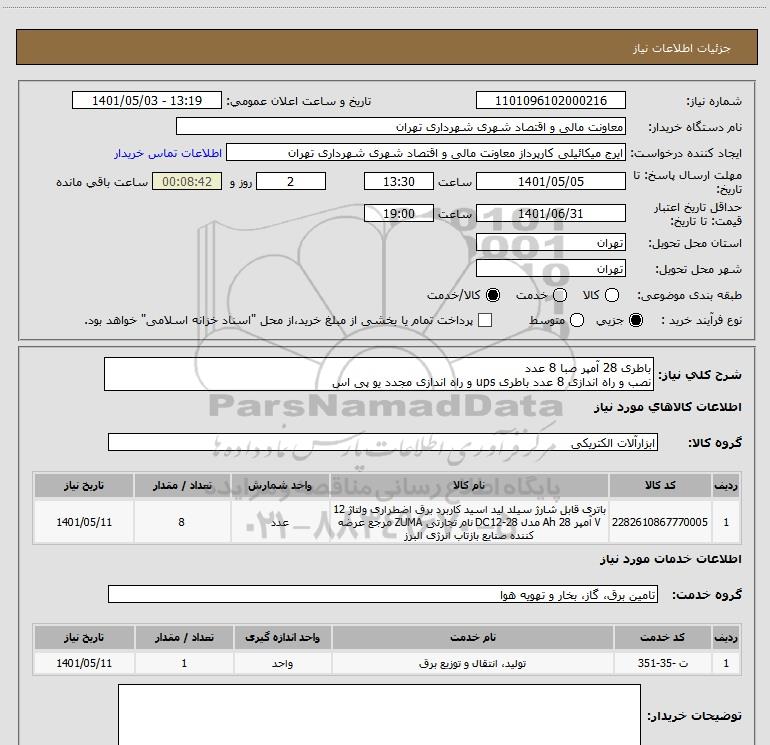Click the کد خدمت column header
This screenshot has height=745, width=770.
662,637
